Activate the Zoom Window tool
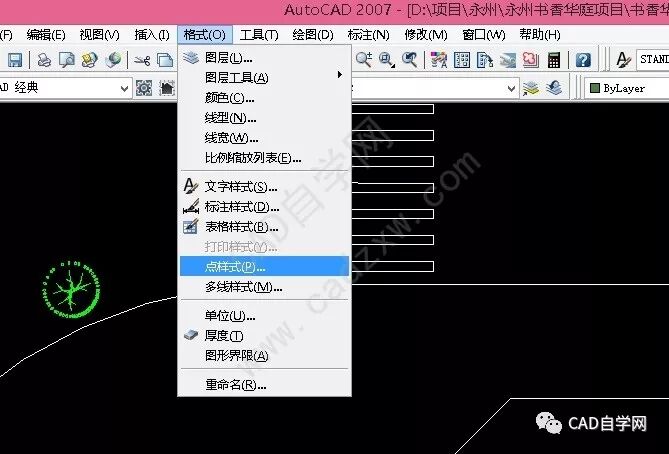This screenshot has width=669, height=454. pyautogui.click(x=387, y=60)
